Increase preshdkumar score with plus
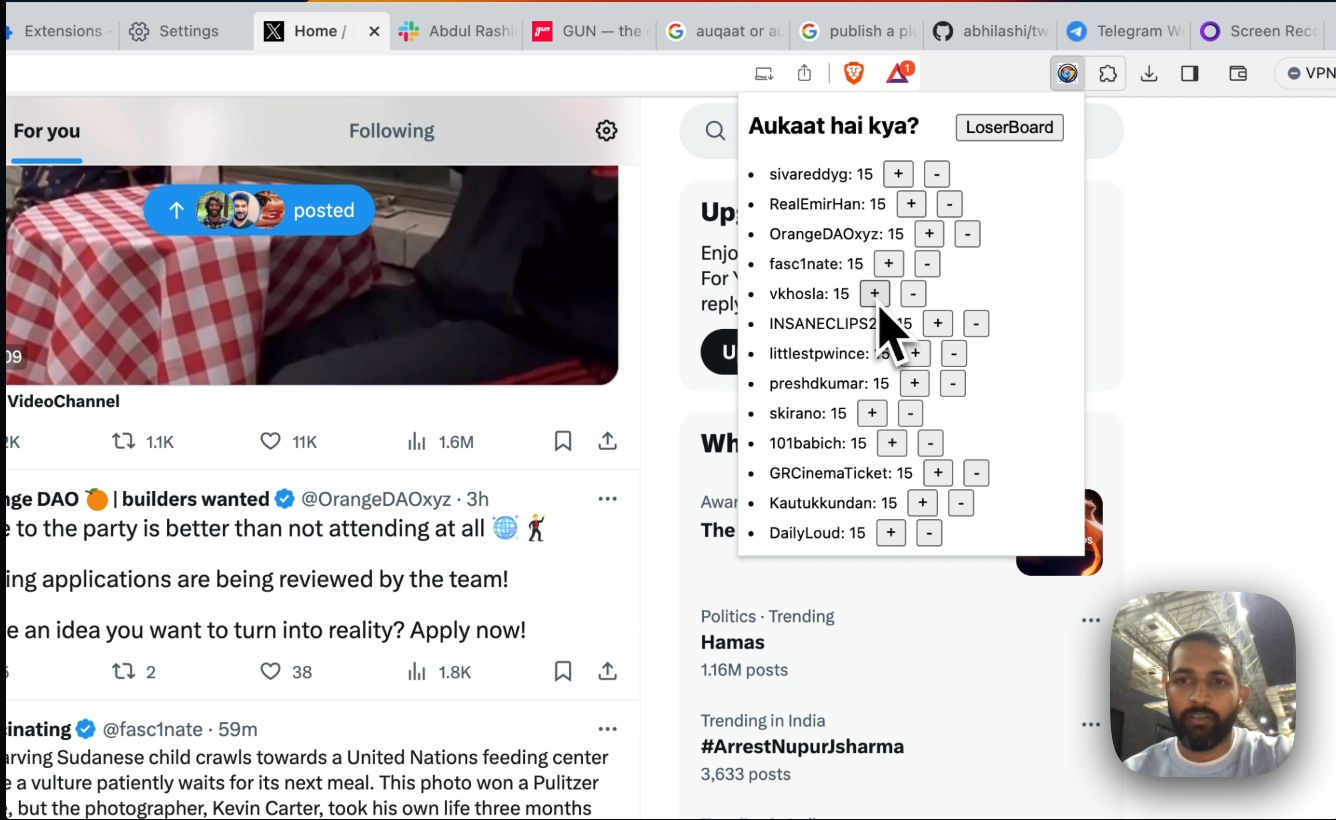 914,383
